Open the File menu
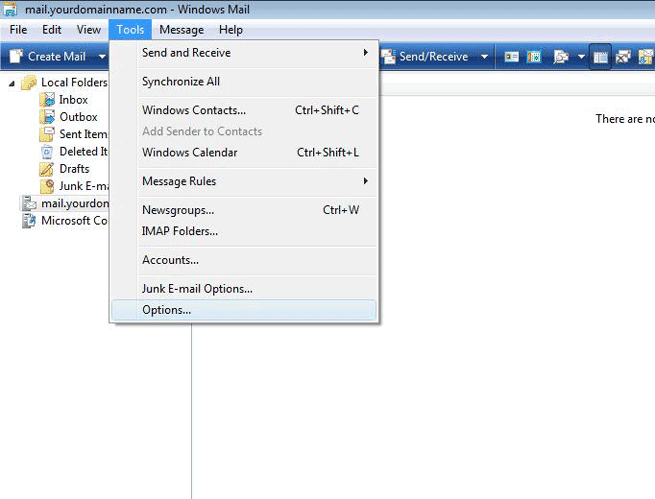This screenshot has height=499, width=655. (x=18, y=30)
